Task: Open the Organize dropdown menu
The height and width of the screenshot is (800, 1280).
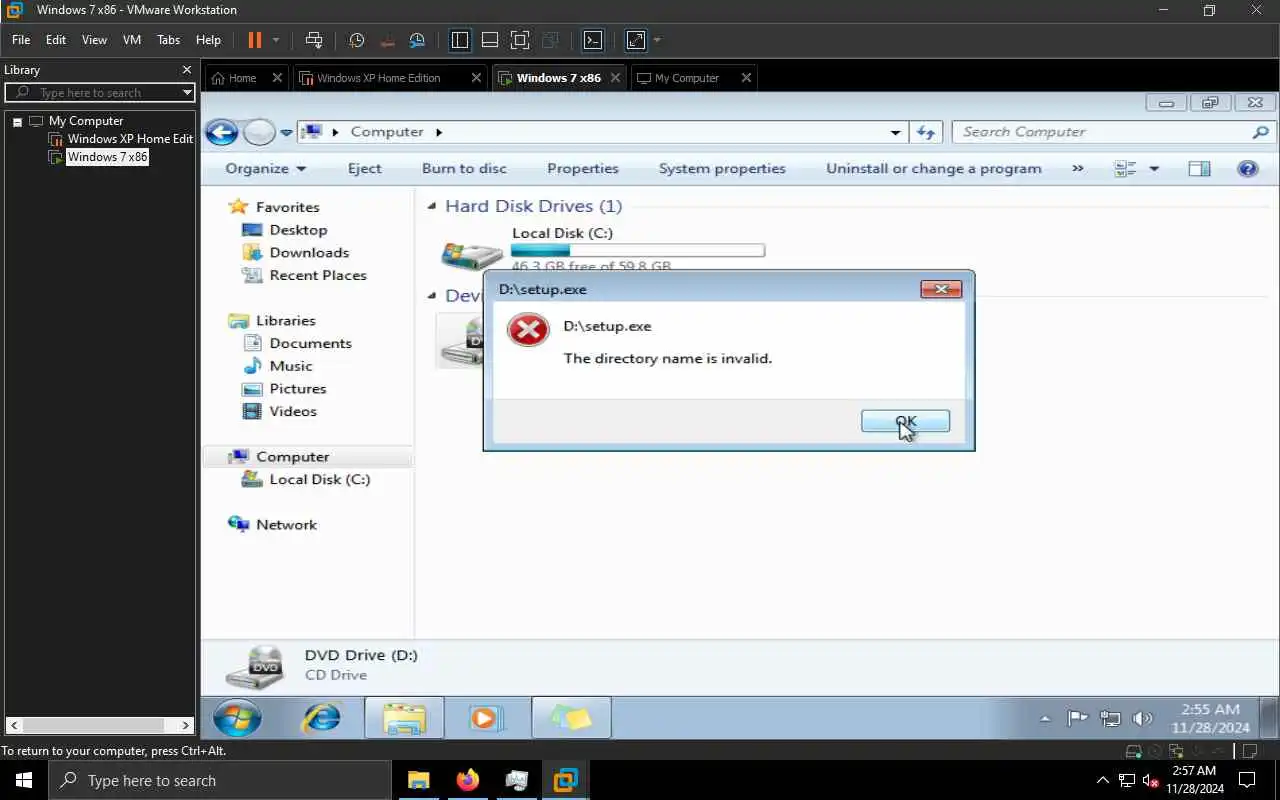Action: [x=266, y=169]
